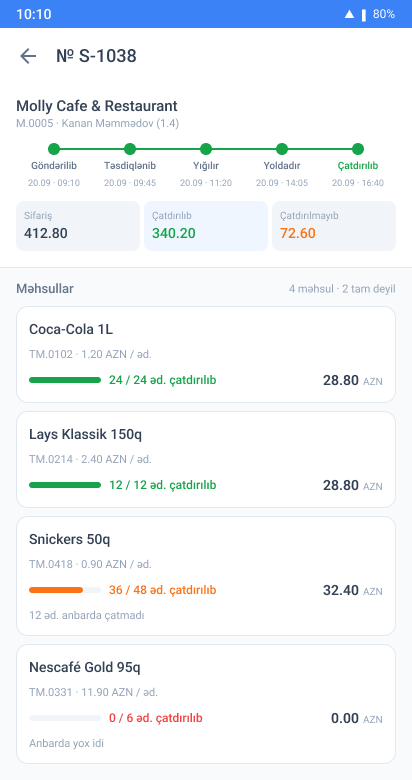412x780 pixels.
Task: Select the Təsdiqlənib timeline step dot
Action: tap(130, 149)
